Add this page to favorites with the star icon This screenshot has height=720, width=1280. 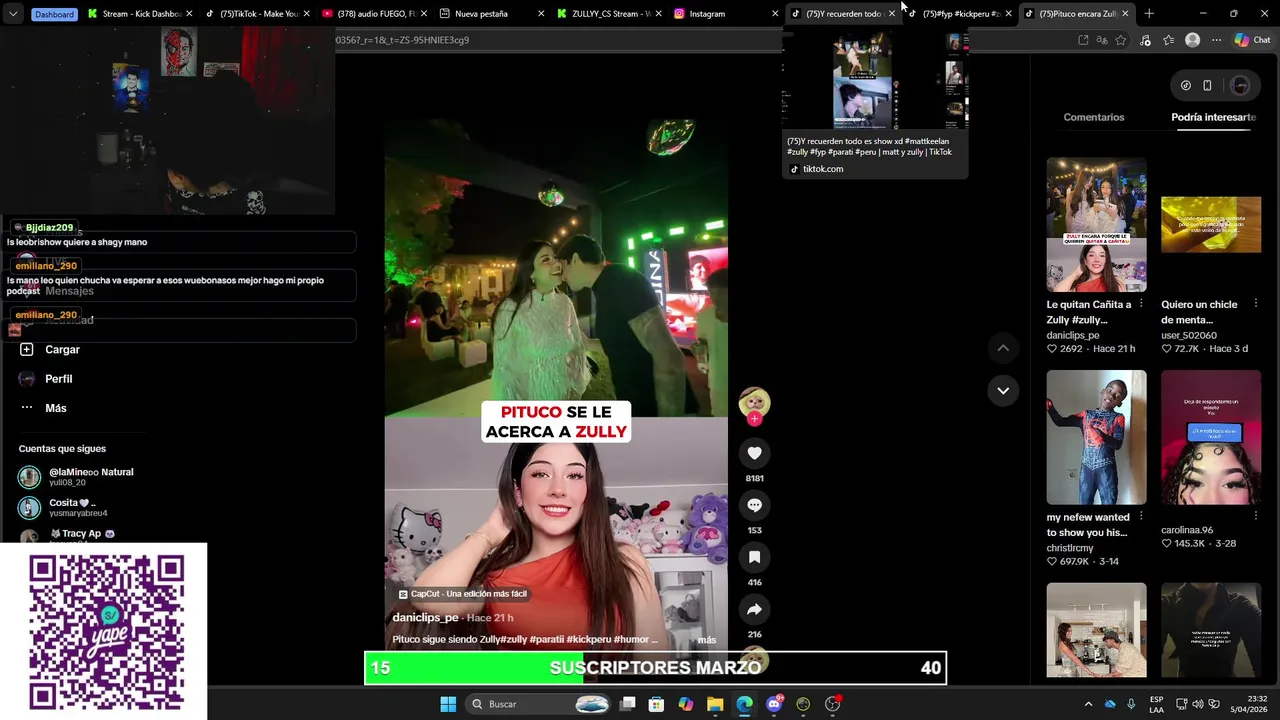click(x=1121, y=40)
